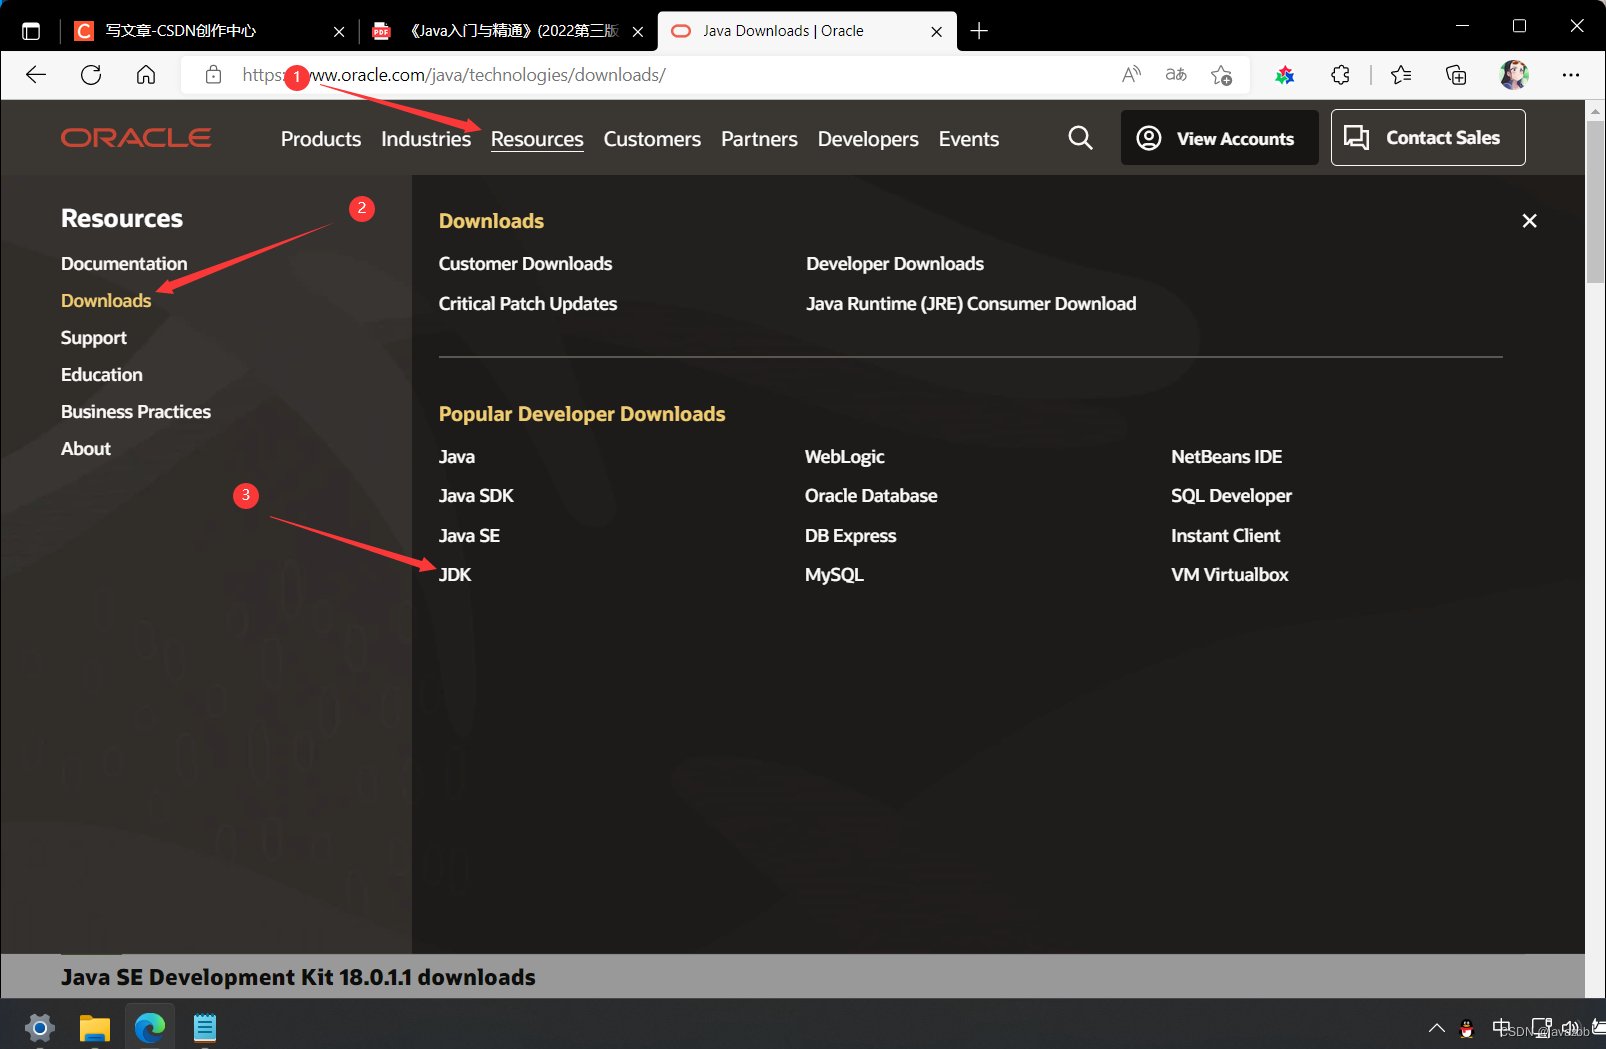View site info via the lock icon
The image size is (1606, 1049).
pos(213,75)
